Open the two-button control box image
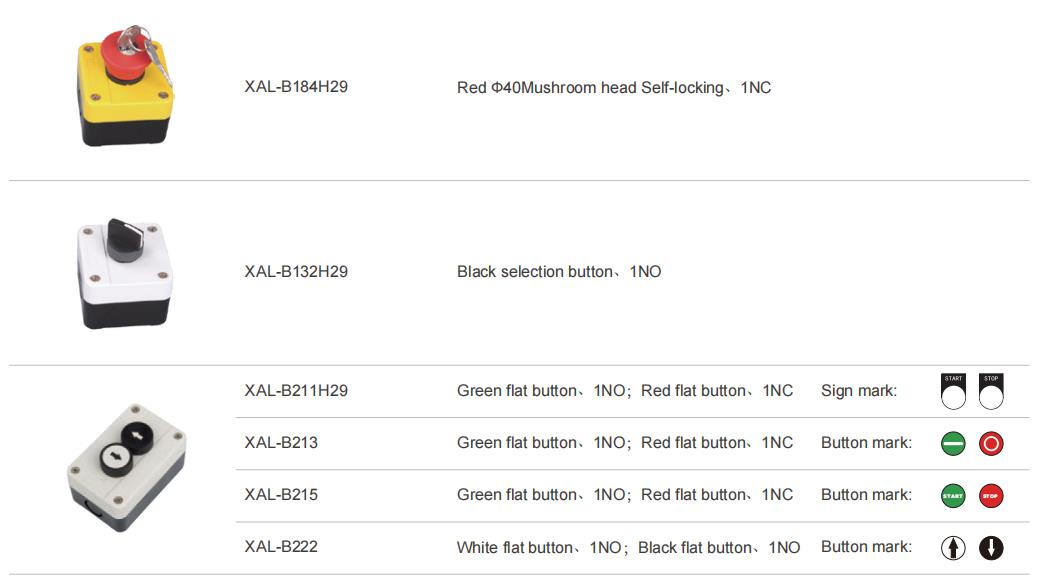The height and width of the screenshot is (580, 1044). point(127,467)
